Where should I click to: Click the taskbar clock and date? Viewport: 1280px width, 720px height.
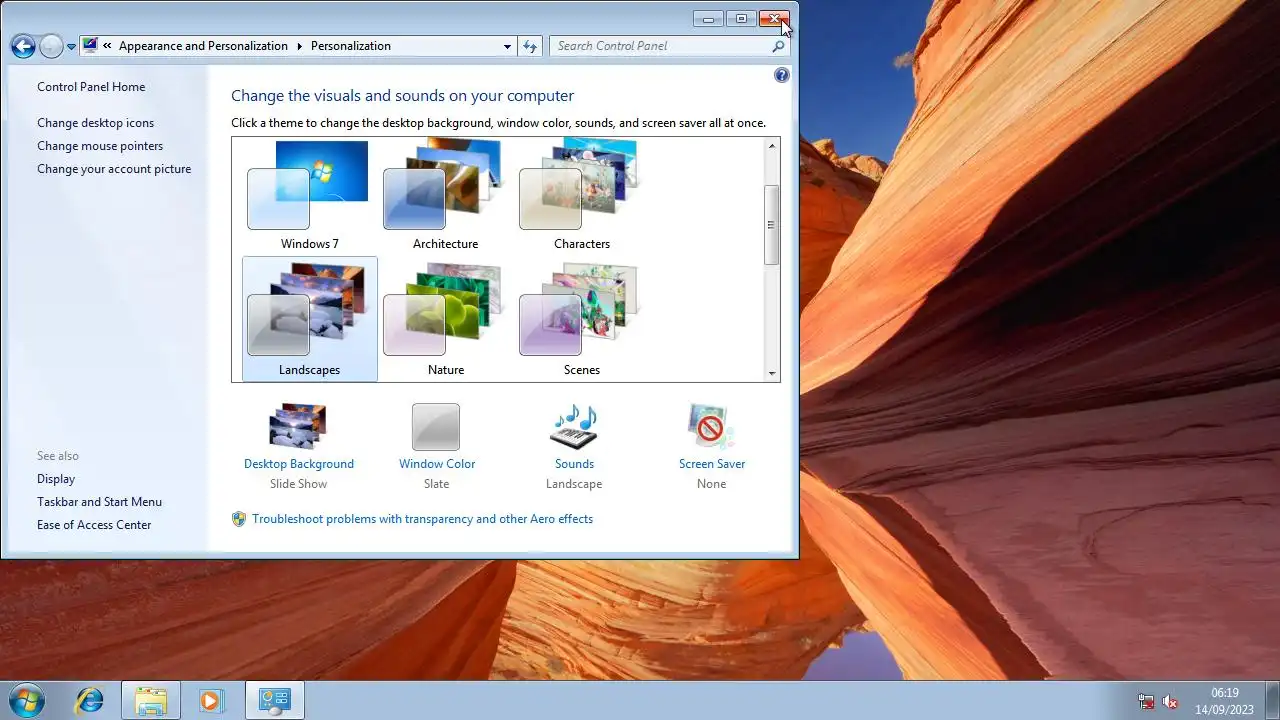tap(1225, 700)
